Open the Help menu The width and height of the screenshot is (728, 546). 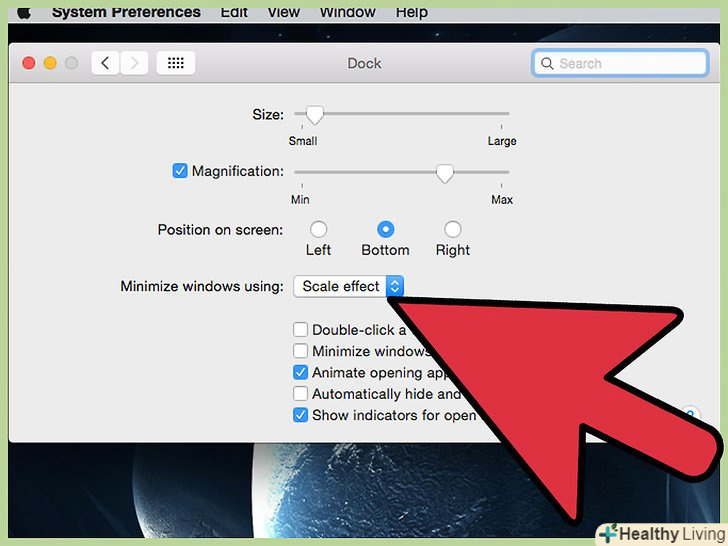tap(411, 12)
